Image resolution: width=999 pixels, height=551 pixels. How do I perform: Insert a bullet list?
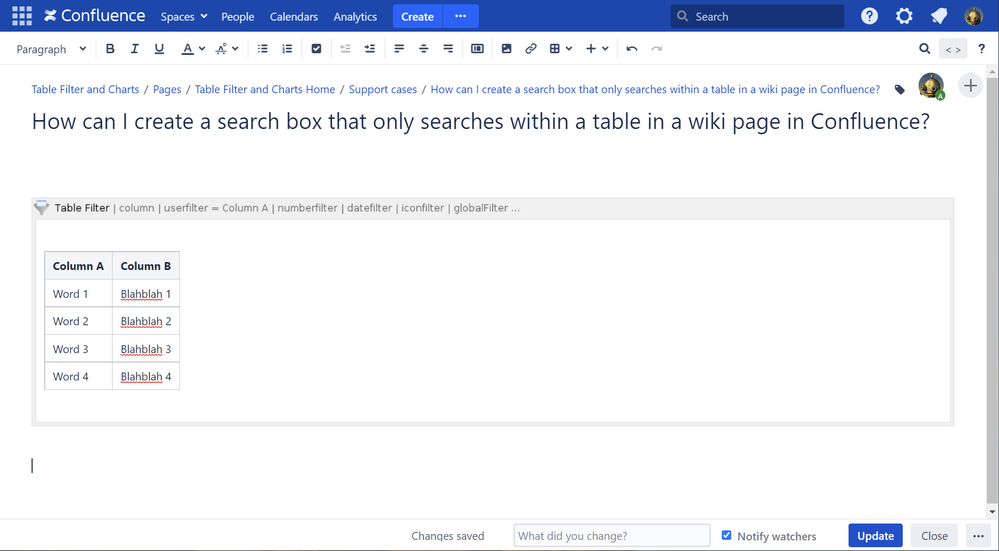click(262, 48)
